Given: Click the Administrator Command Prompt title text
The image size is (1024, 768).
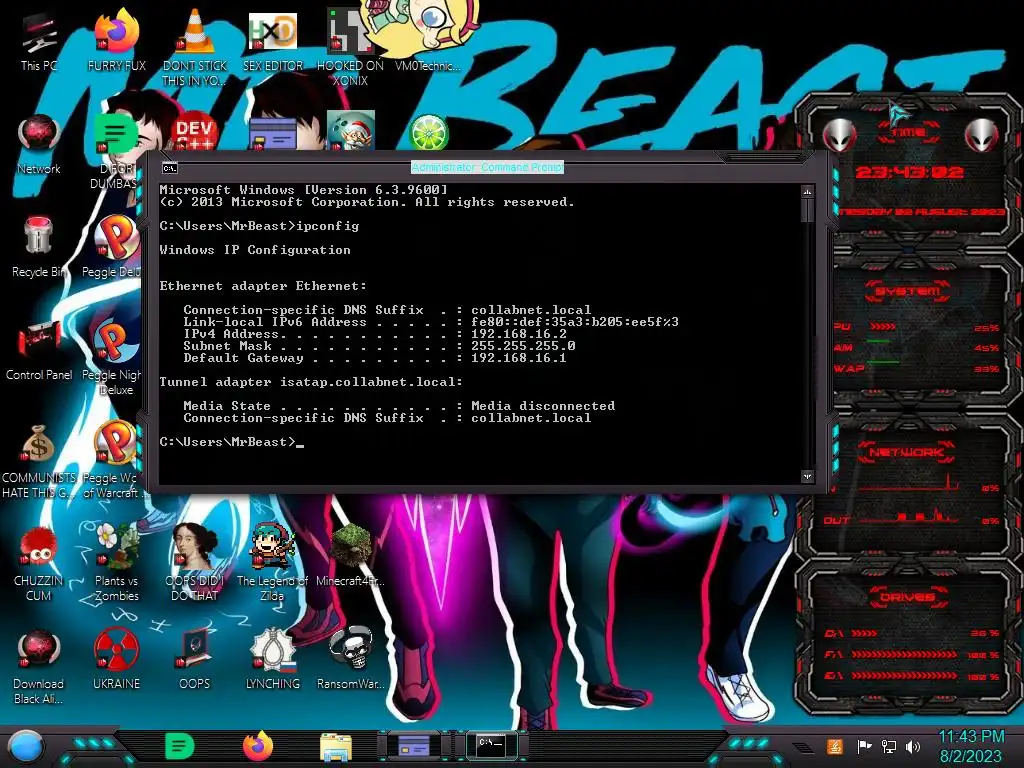Looking at the screenshot, I should click(x=487, y=167).
